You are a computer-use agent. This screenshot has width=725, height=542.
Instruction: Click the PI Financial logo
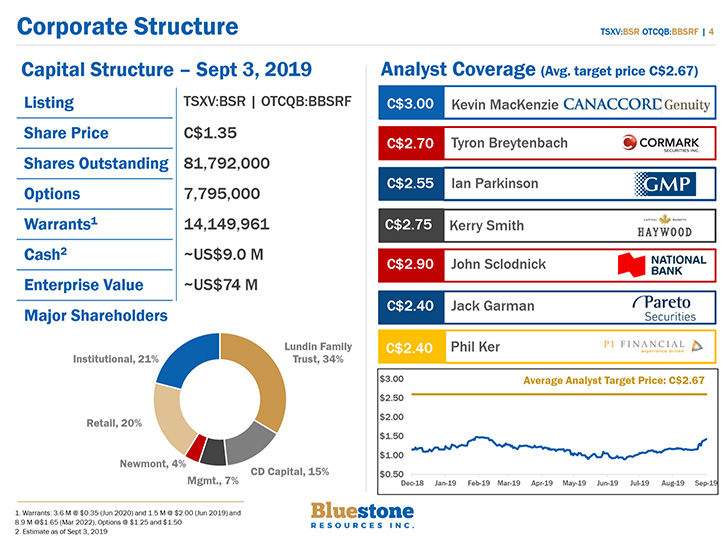(x=653, y=346)
